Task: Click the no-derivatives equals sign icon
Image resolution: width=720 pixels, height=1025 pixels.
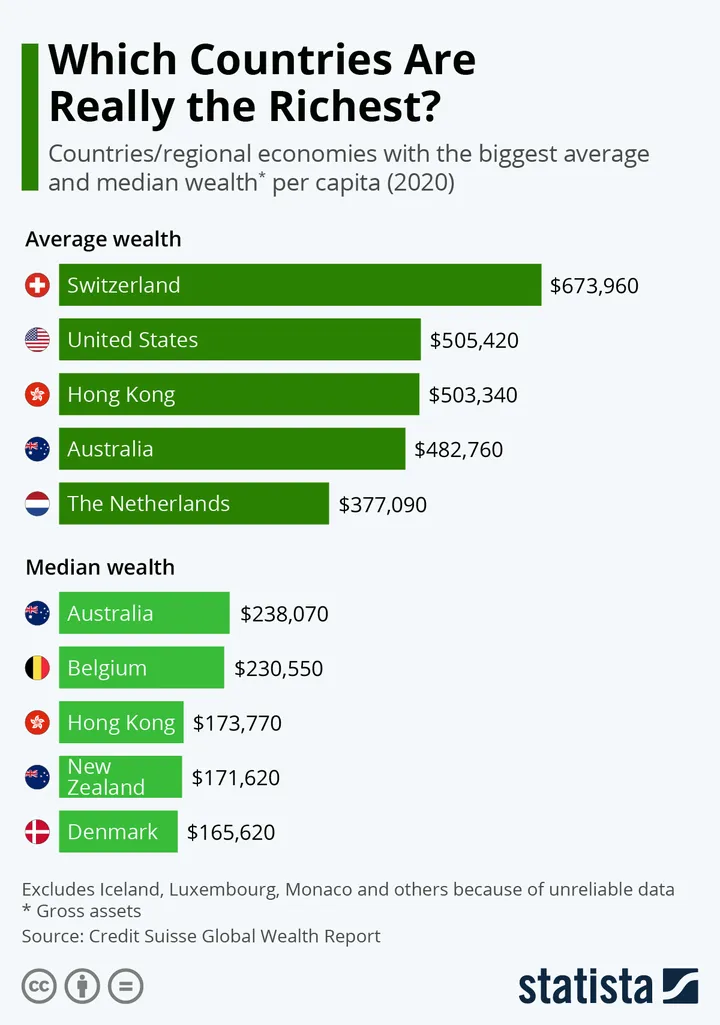Action: [x=126, y=986]
